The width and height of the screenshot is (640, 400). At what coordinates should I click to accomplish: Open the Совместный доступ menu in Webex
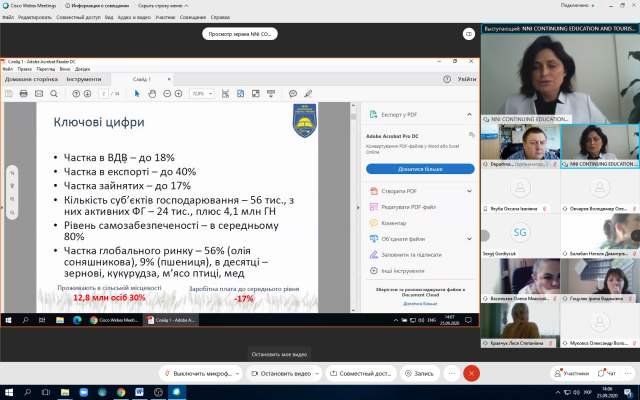pos(78,18)
